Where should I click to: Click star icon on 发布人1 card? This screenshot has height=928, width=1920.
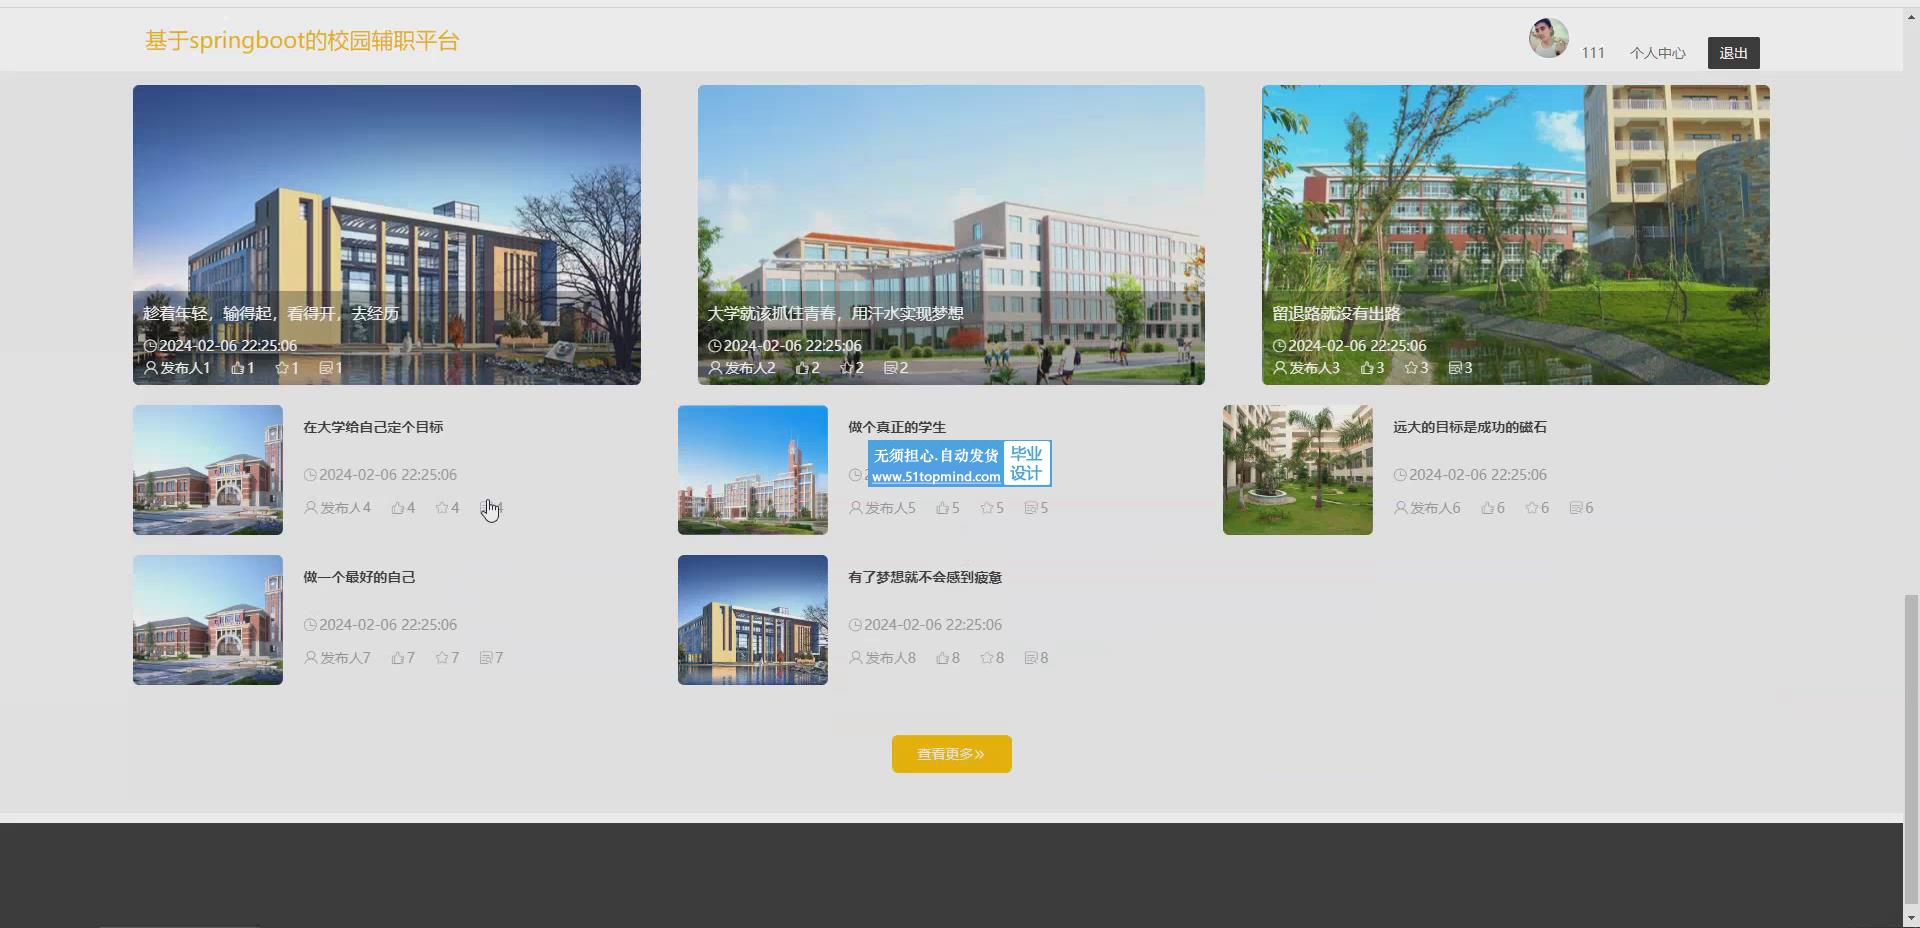click(281, 368)
